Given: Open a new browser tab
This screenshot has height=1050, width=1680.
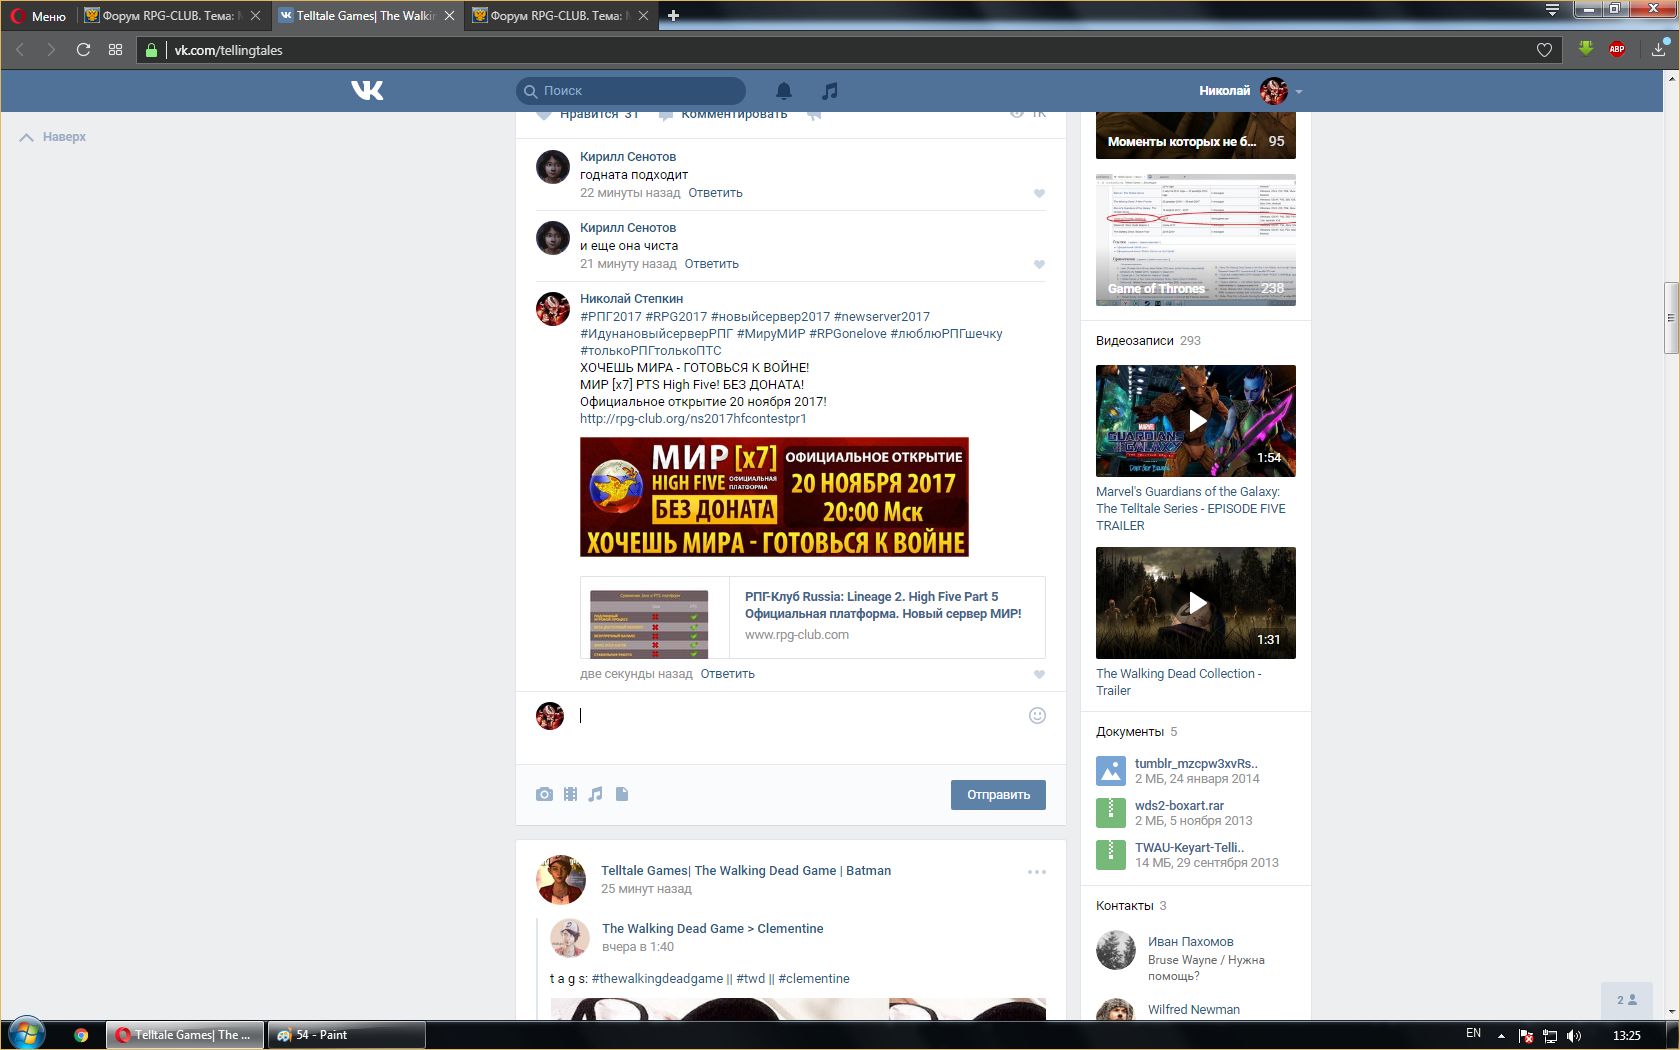Looking at the screenshot, I should click(673, 16).
